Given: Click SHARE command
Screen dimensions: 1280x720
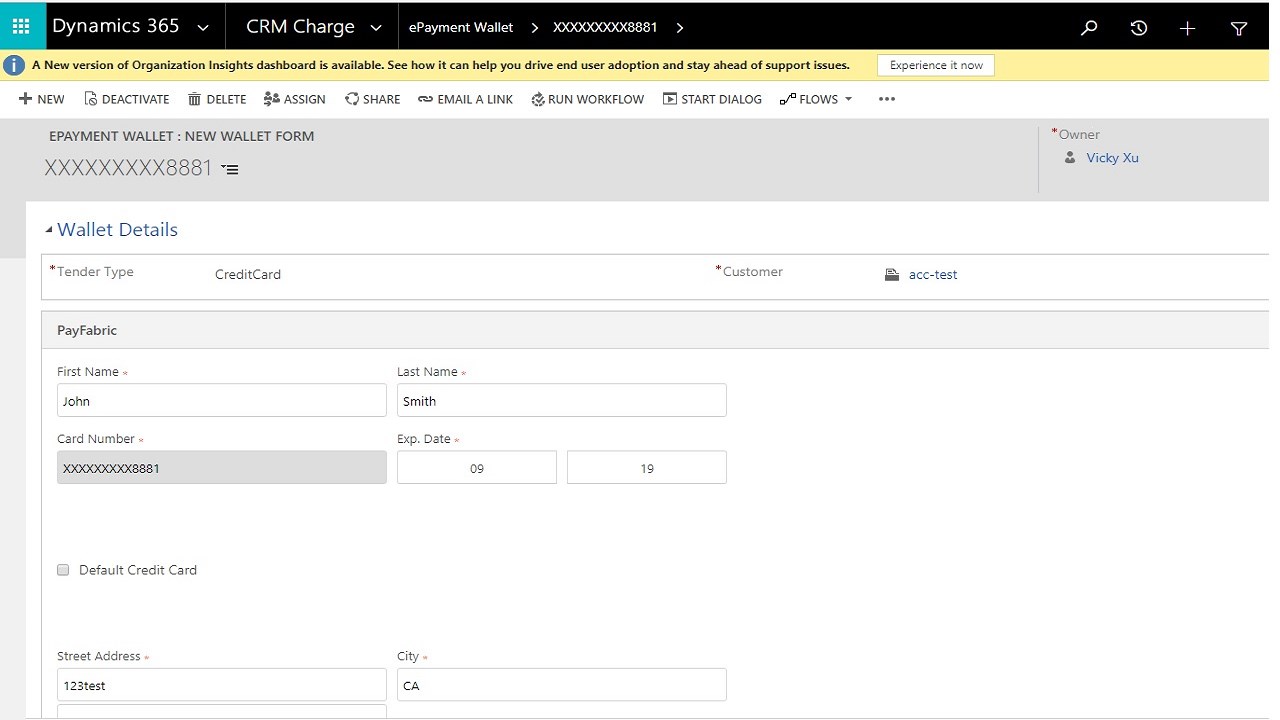Looking at the screenshot, I should (x=372, y=99).
